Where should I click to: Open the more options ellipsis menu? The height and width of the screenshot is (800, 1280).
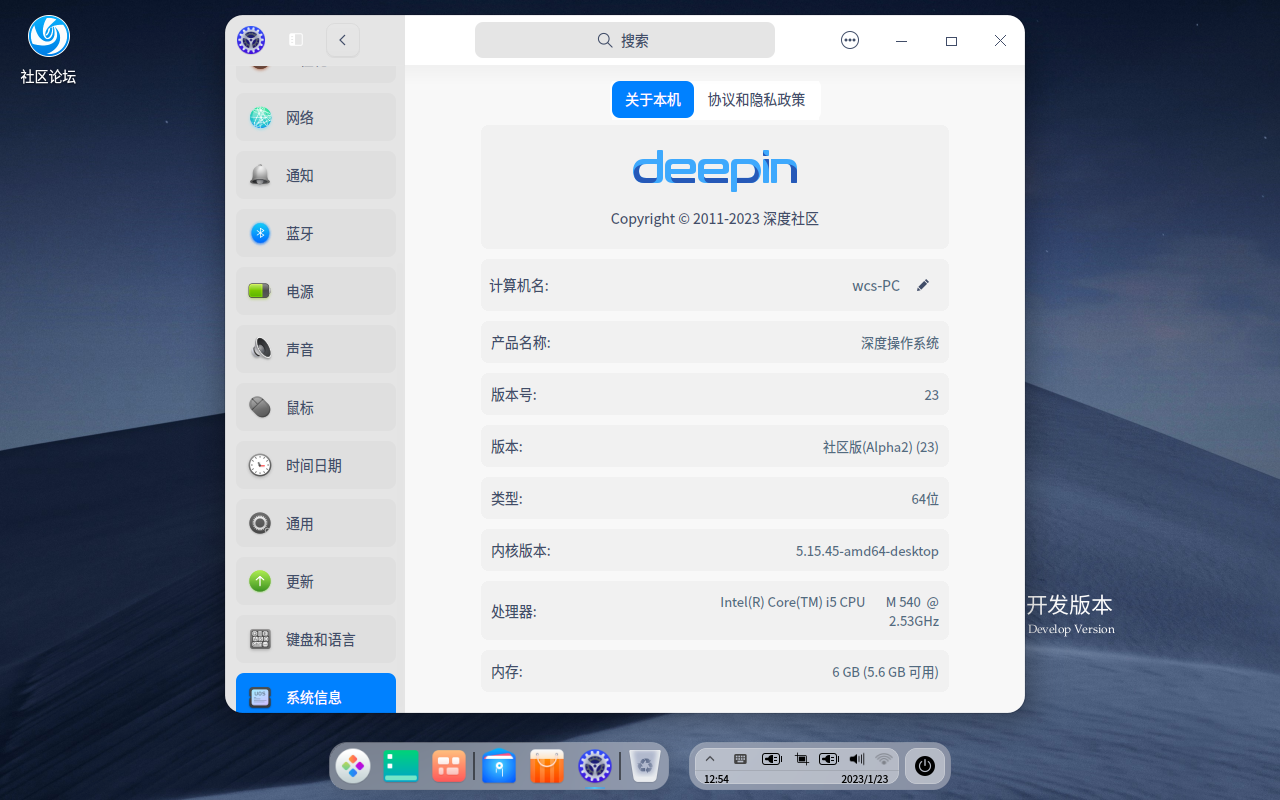pyautogui.click(x=849, y=40)
